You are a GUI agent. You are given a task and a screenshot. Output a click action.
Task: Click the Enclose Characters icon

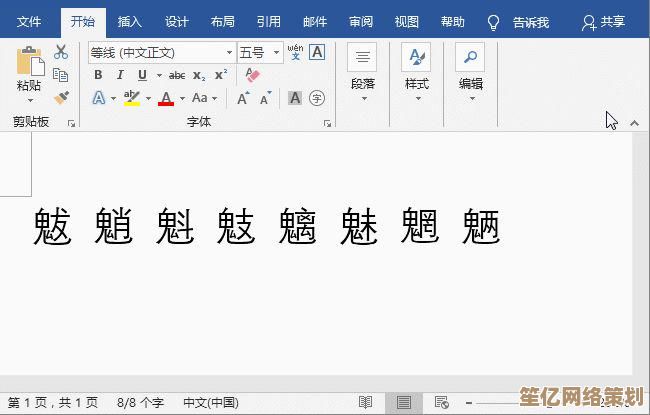point(317,98)
